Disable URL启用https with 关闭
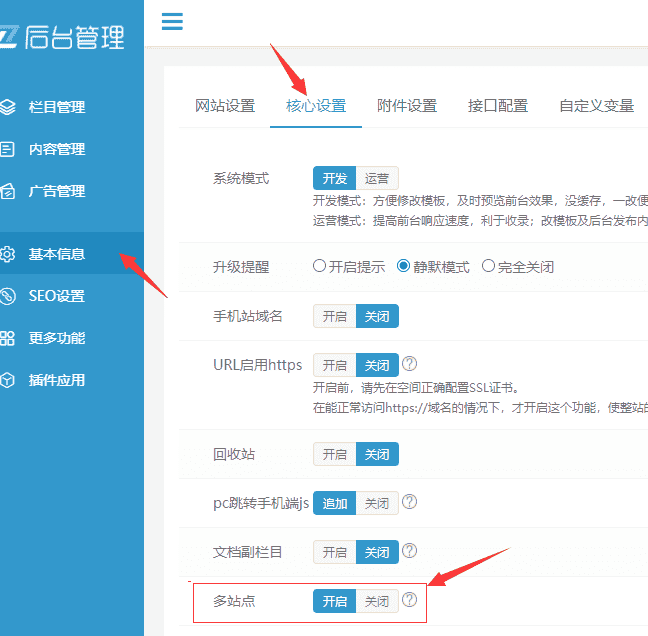The width and height of the screenshot is (648, 636). click(x=377, y=365)
